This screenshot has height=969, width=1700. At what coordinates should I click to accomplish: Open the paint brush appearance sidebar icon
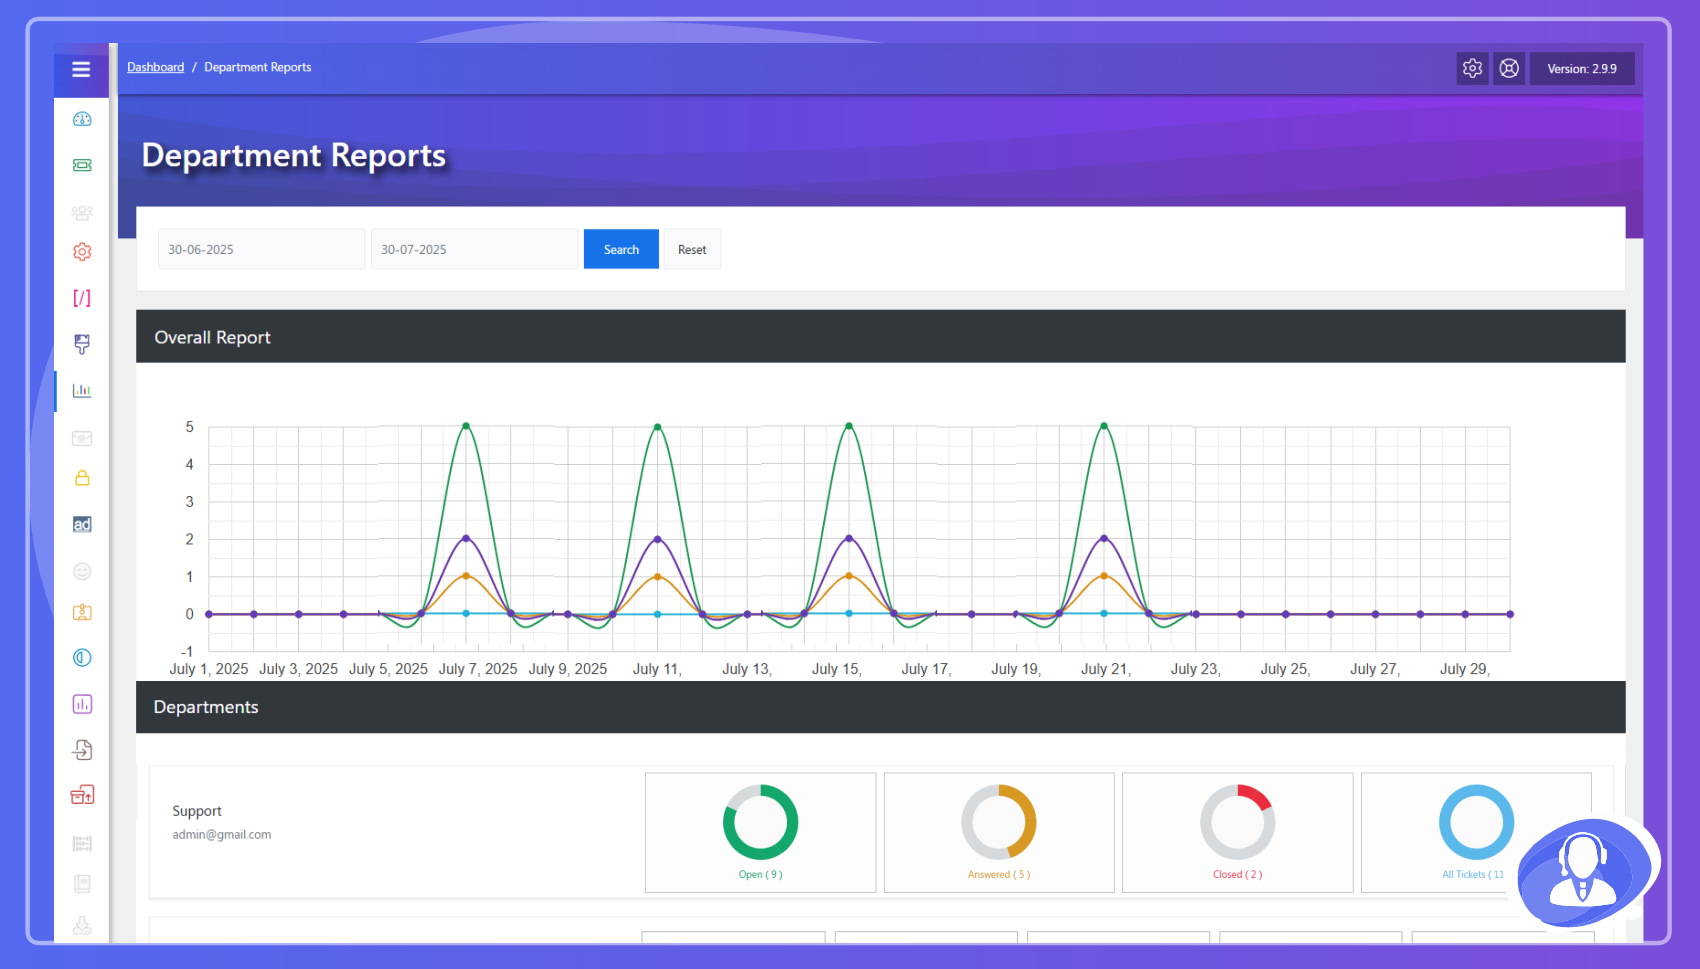[82, 344]
